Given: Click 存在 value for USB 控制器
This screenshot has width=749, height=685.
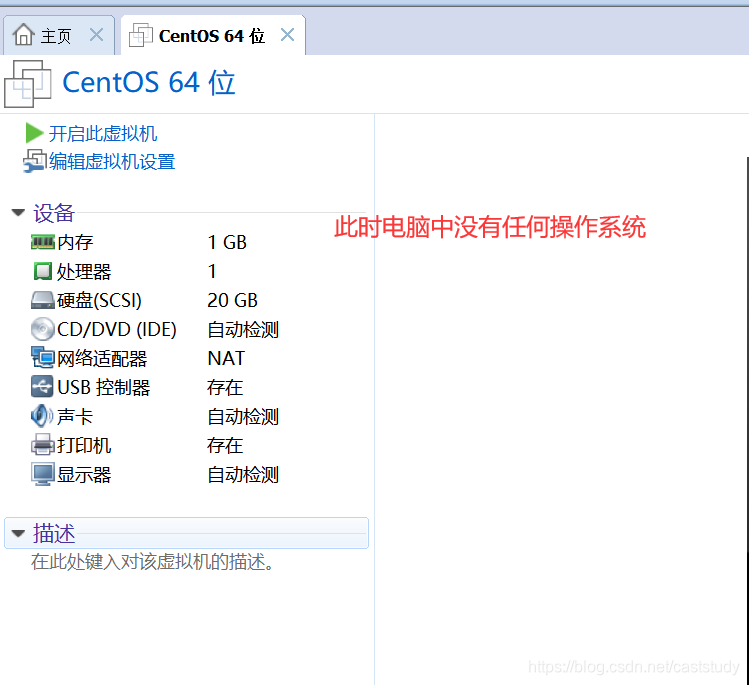Looking at the screenshot, I should (x=225, y=387).
